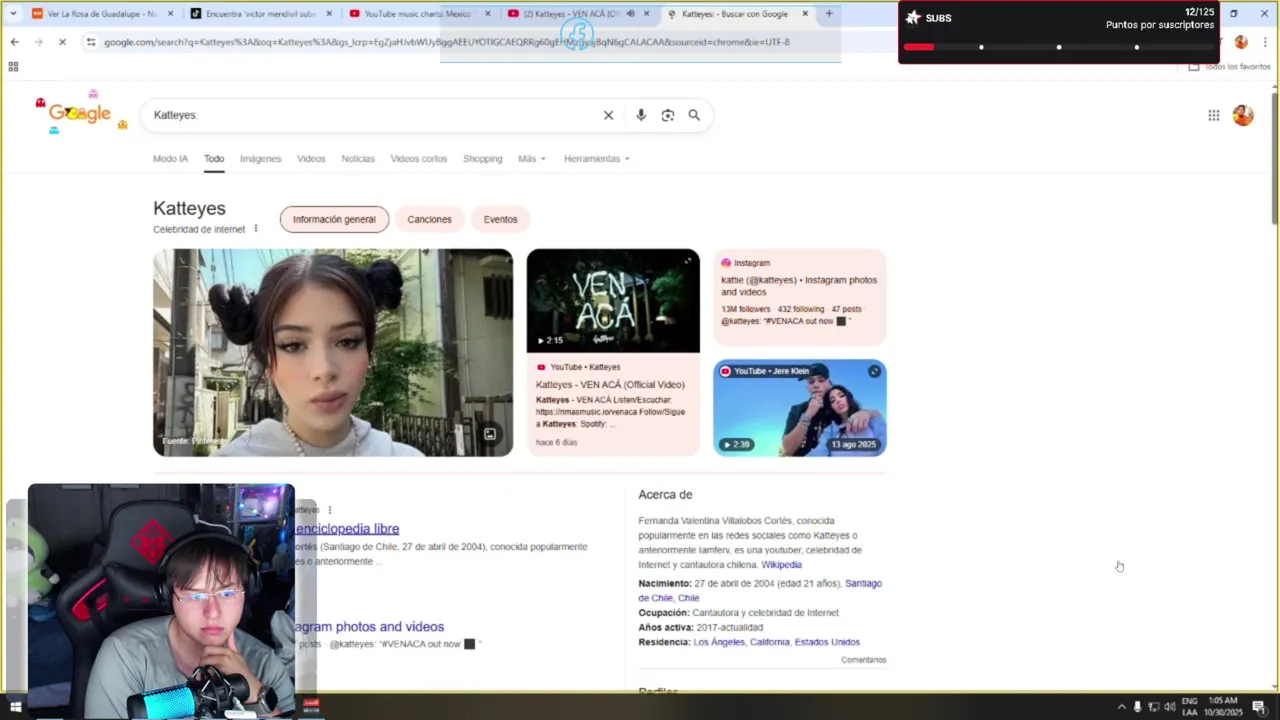Viewport: 1280px width, 720px height.
Task: Select the Shopping results tab
Action: pos(482,159)
